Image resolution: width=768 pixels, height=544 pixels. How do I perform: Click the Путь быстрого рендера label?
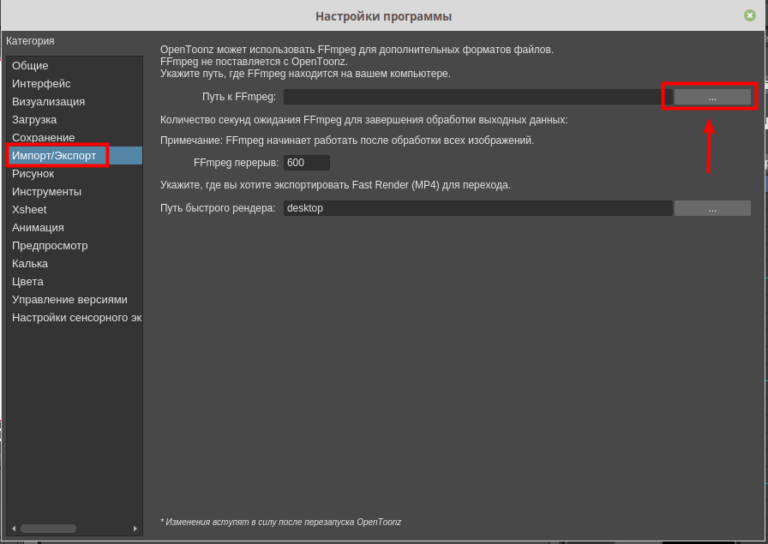[218, 208]
